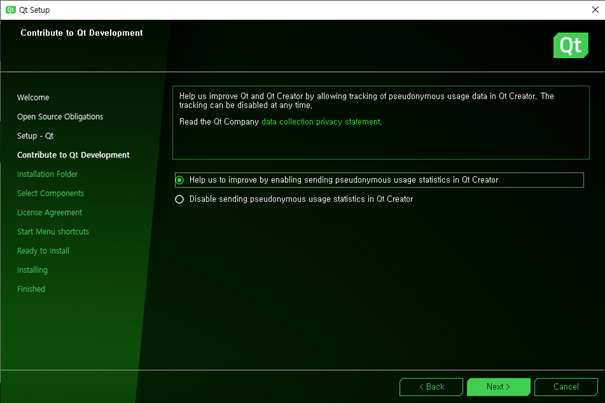Click the Finished sidebar step
This screenshot has height=403, width=605.
click(31, 289)
